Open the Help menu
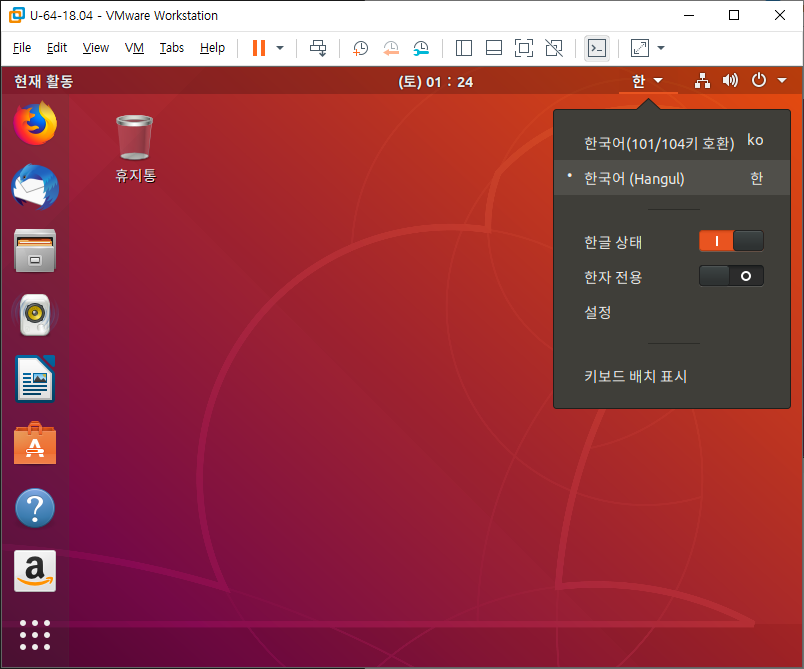The width and height of the screenshot is (804, 669). 212,48
